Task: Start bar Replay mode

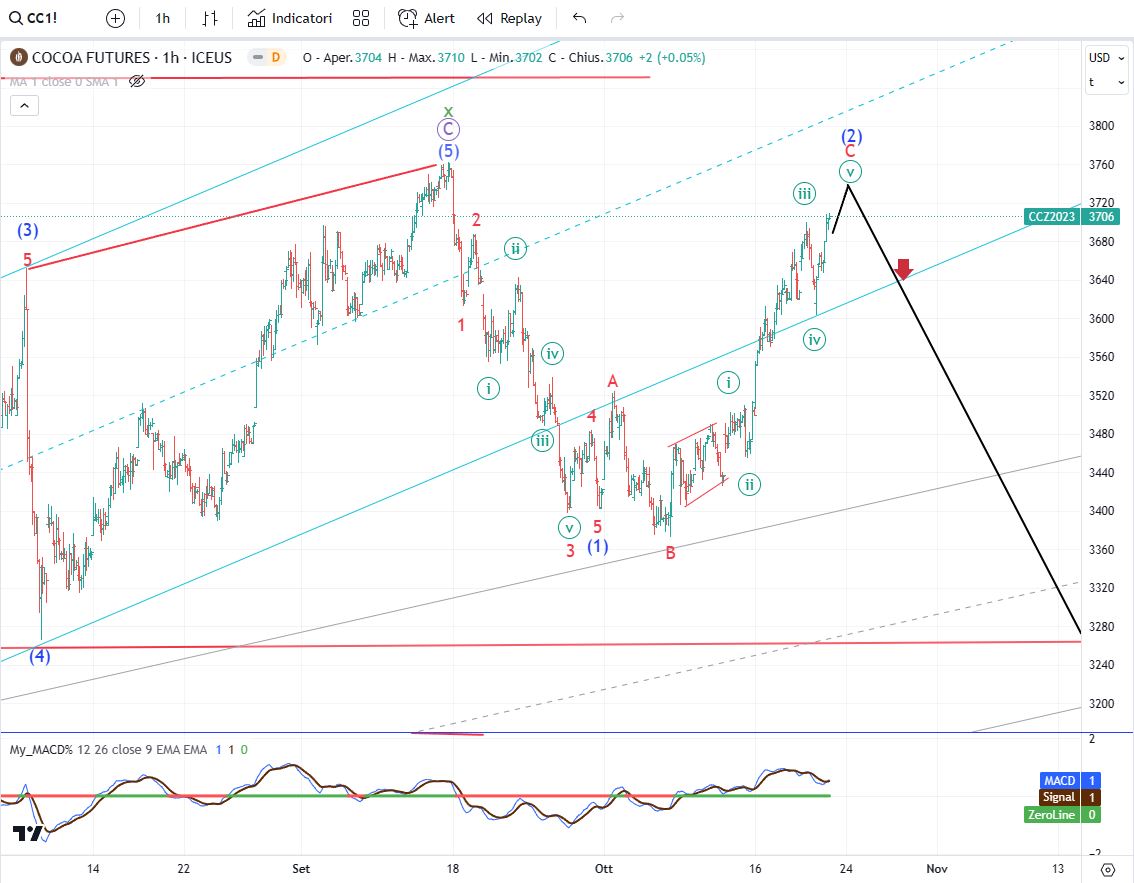Action: point(510,19)
